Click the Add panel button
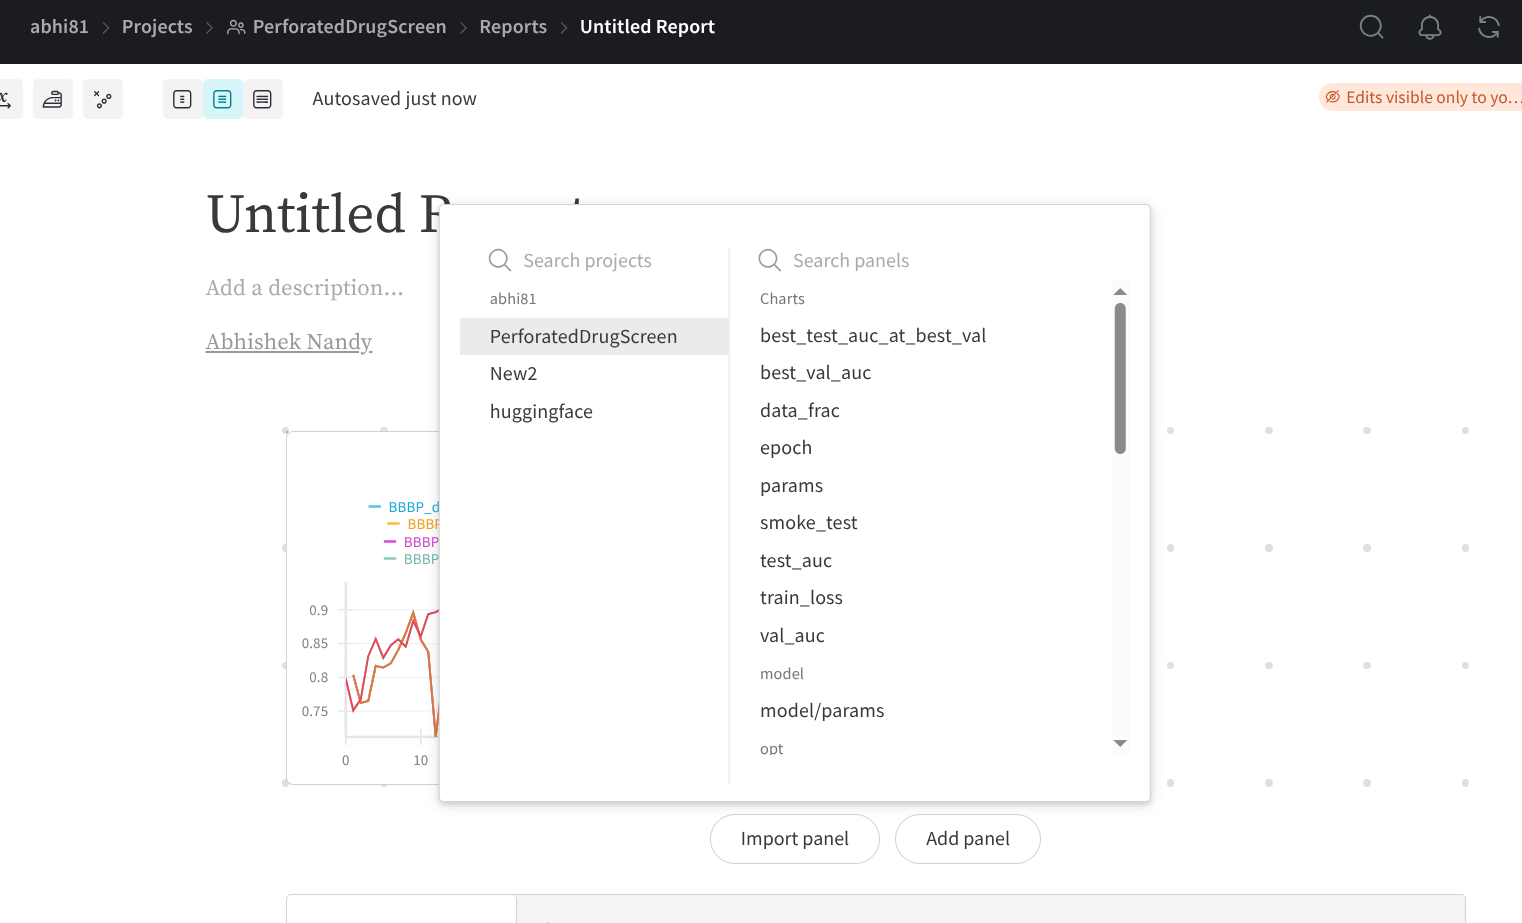Viewport: 1522px width, 923px height. click(x=967, y=839)
